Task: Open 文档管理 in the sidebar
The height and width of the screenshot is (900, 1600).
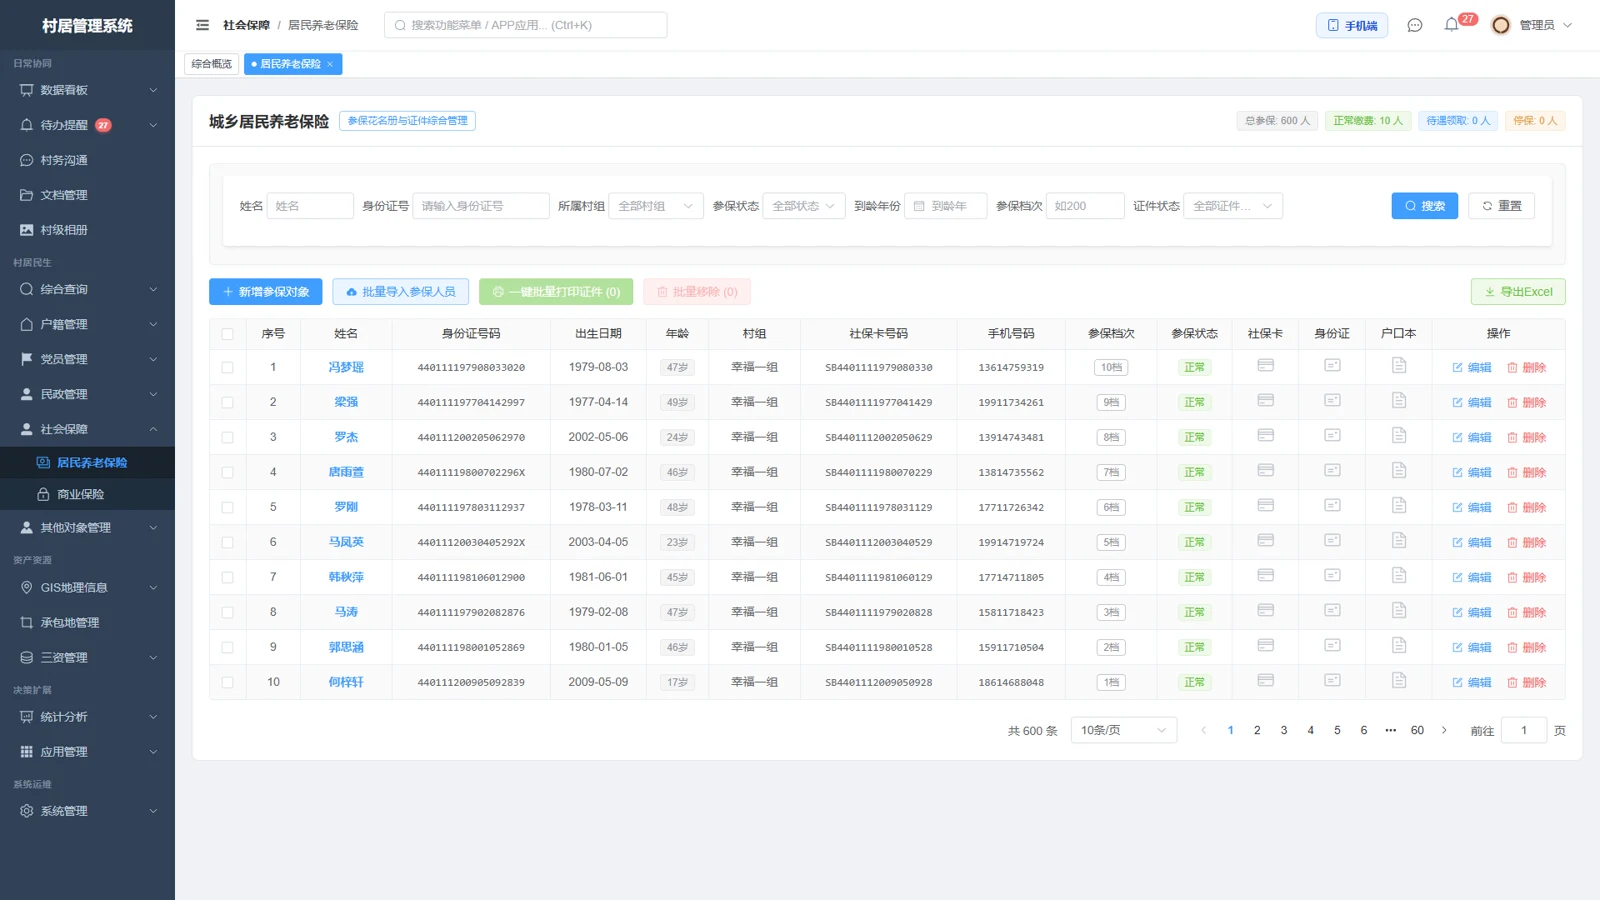Action: (x=87, y=195)
